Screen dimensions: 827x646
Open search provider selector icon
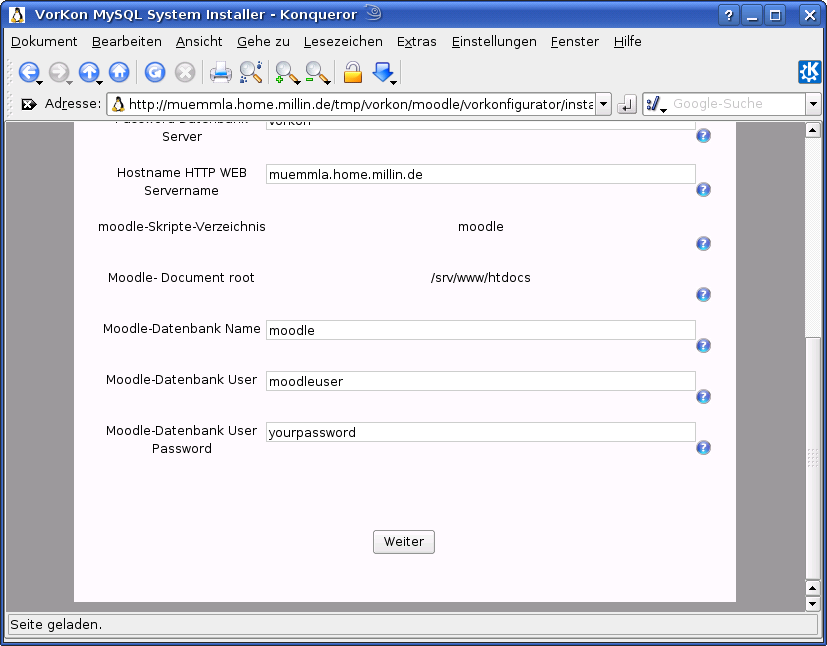[x=656, y=104]
